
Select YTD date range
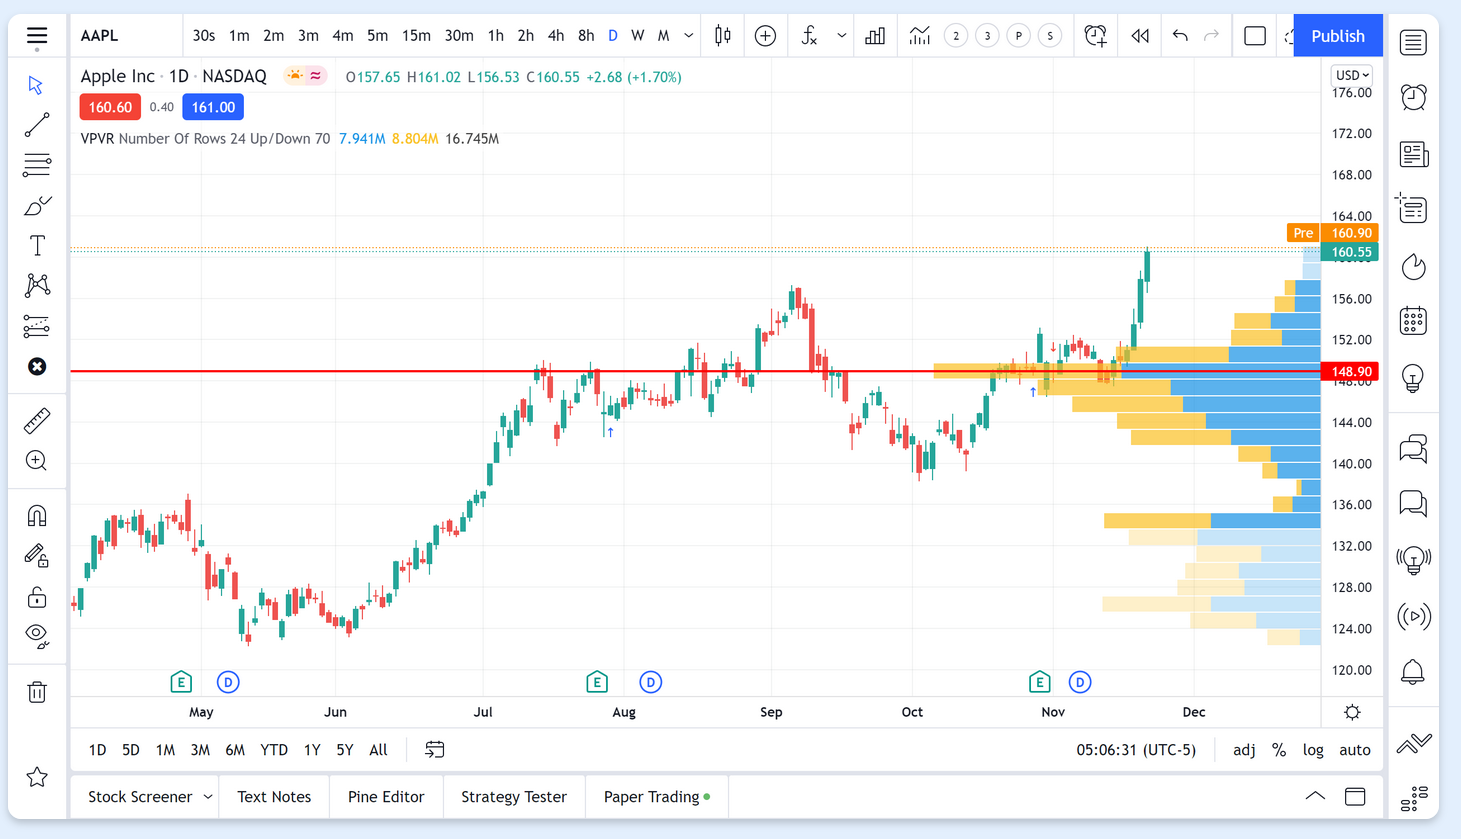(274, 750)
